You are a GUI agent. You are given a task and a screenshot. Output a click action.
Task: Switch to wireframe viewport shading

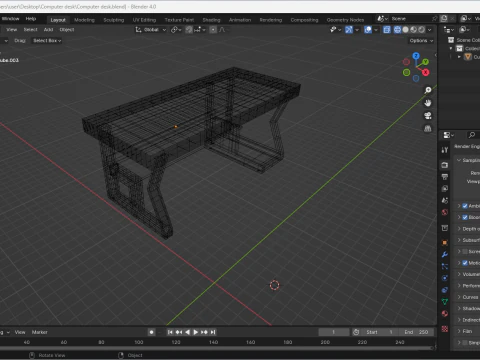[x=397, y=30]
